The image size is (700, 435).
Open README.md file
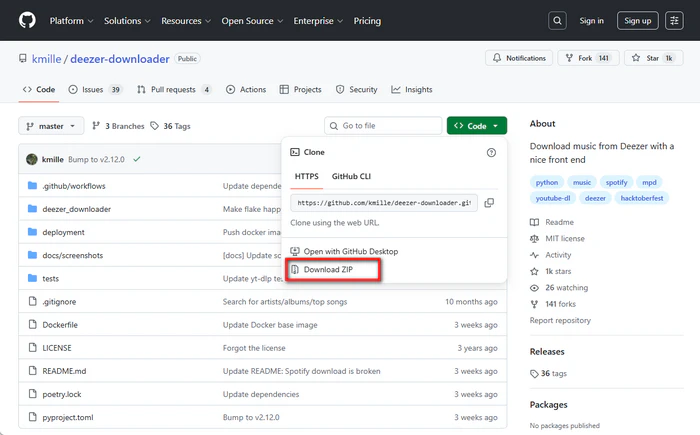(x=64, y=371)
